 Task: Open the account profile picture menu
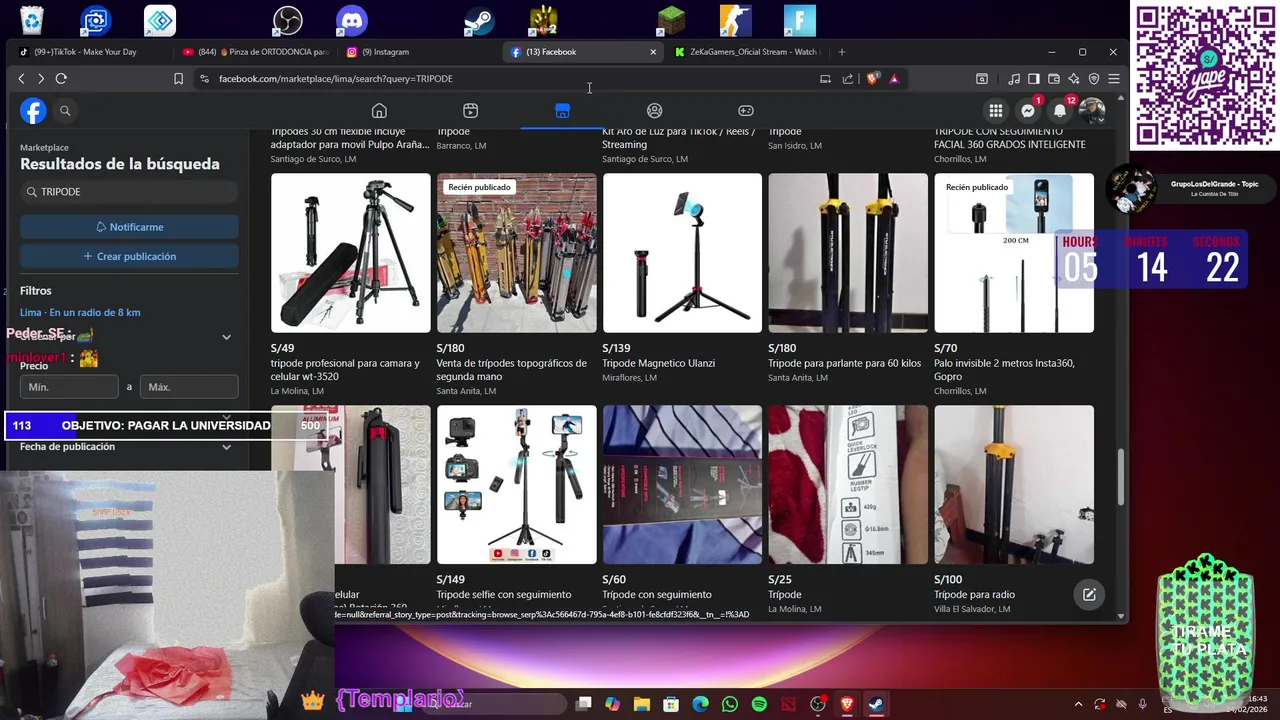(1092, 111)
